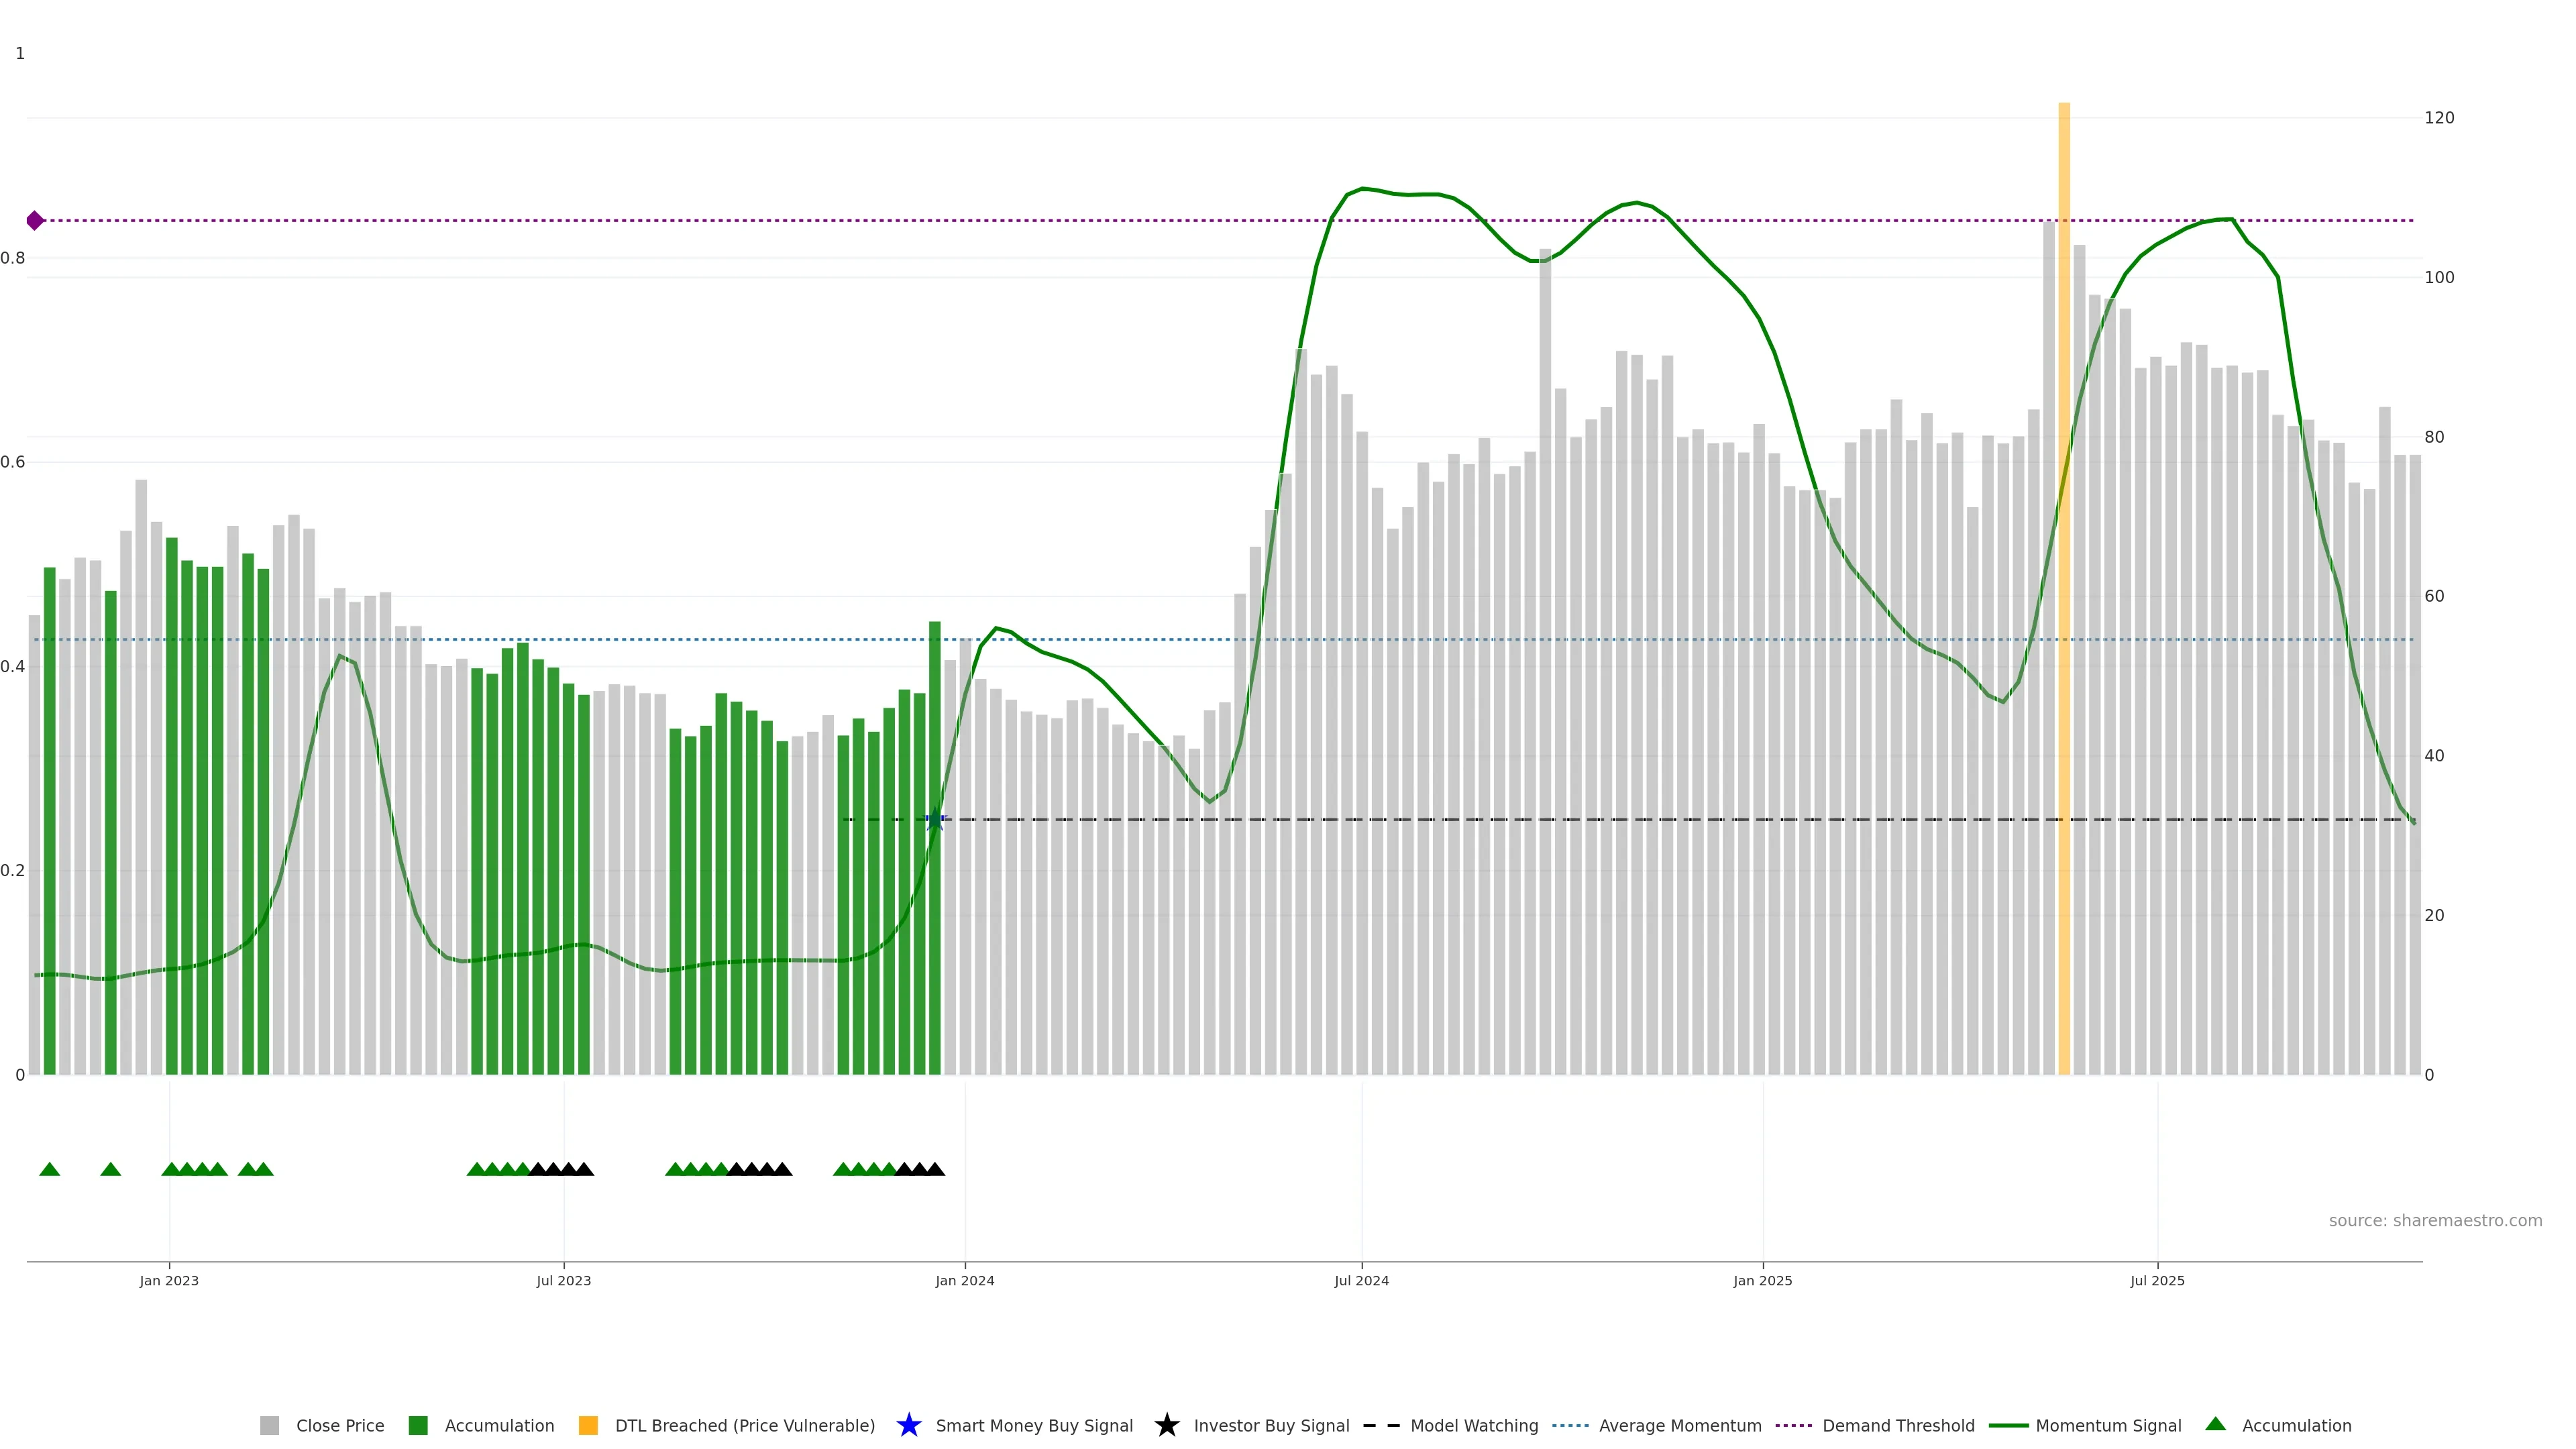Click the gray Close Price legend square
Screen dimensions: 2576x1449
click(269, 1425)
